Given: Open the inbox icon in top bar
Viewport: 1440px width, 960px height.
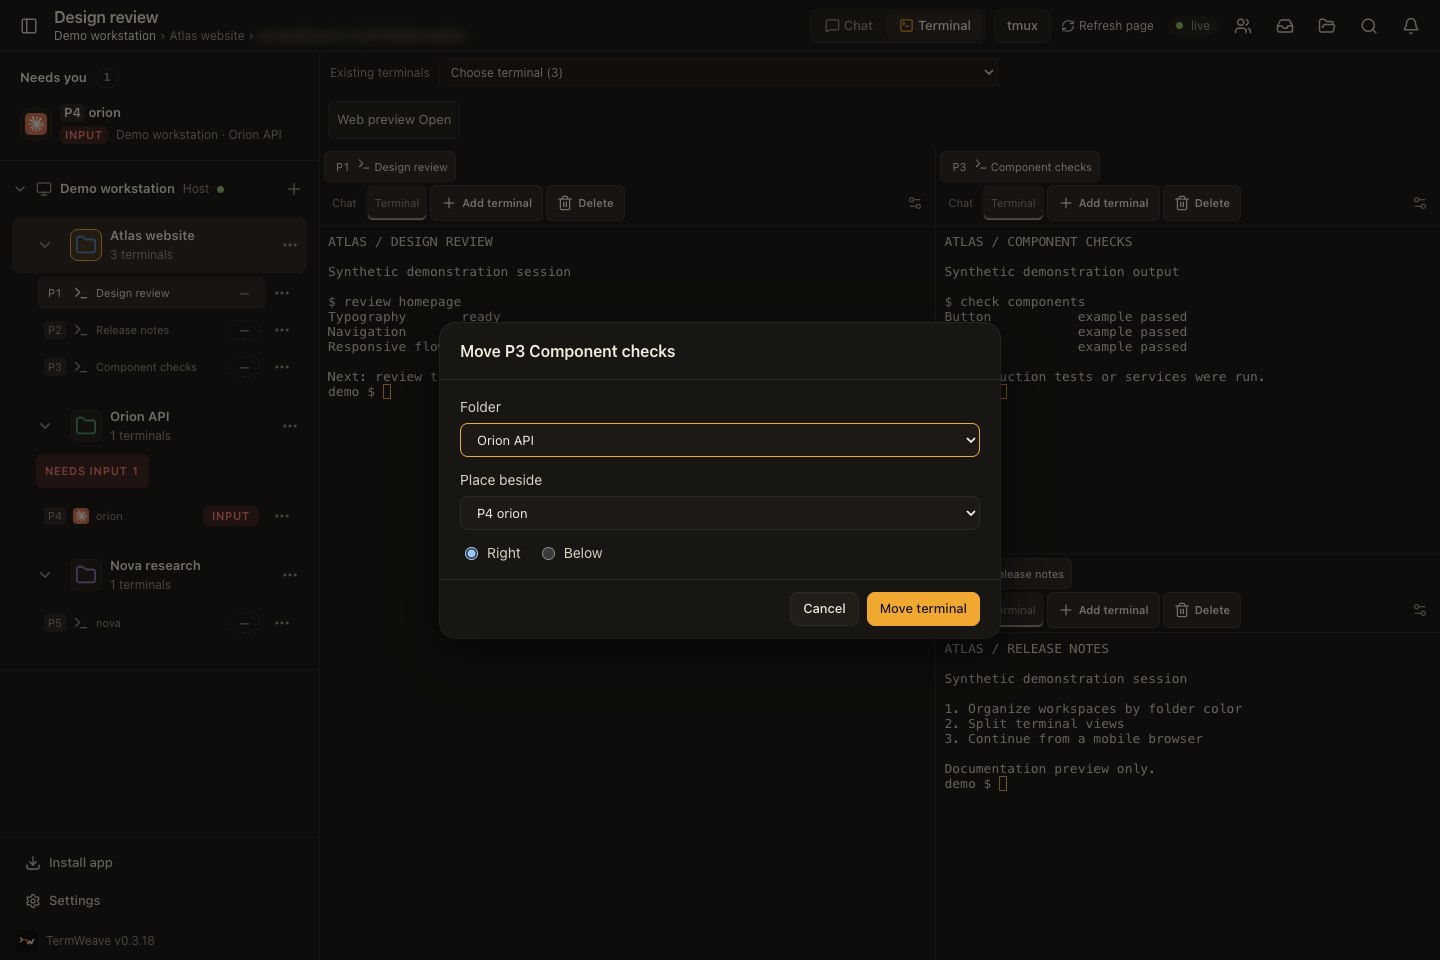Looking at the screenshot, I should click(x=1285, y=26).
